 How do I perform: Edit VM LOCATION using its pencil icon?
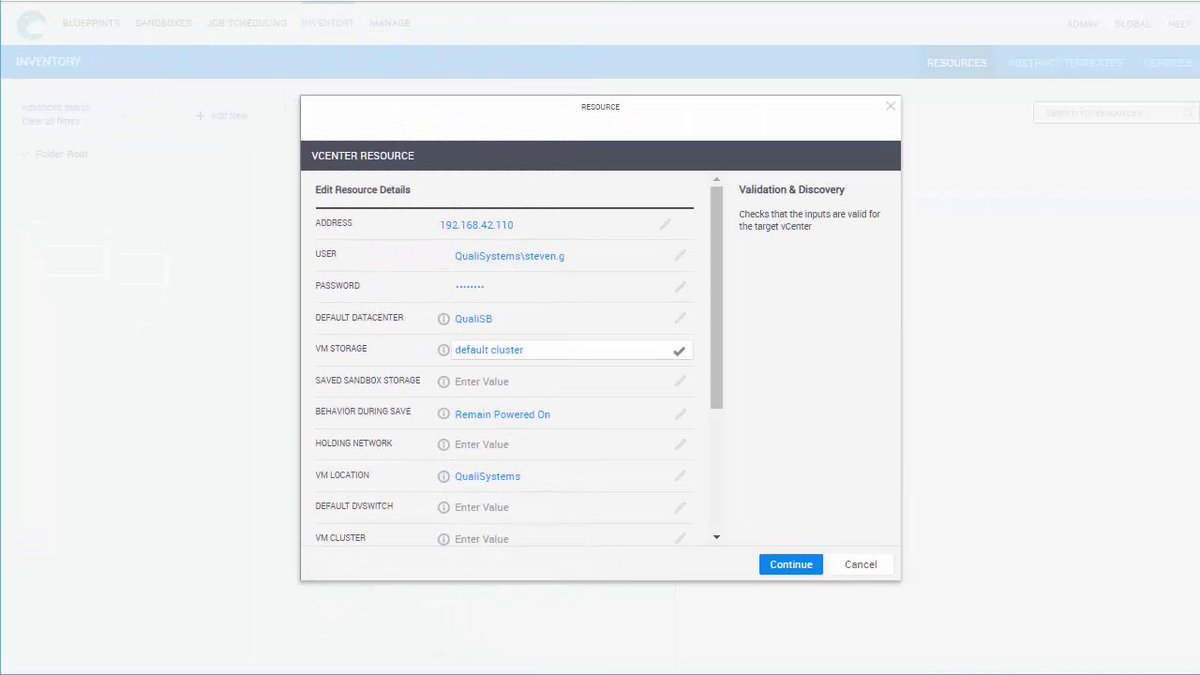[x=680, y=476]
